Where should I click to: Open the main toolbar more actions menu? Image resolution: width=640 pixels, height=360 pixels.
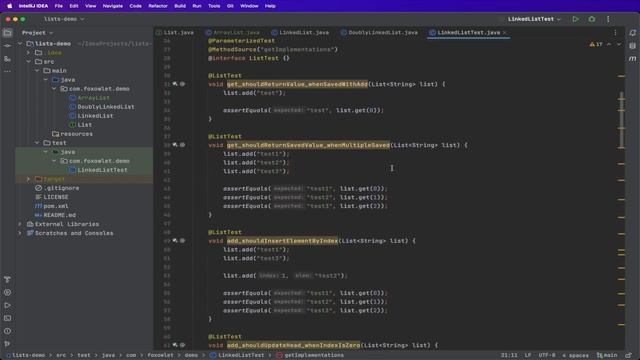tap(608, 19)
